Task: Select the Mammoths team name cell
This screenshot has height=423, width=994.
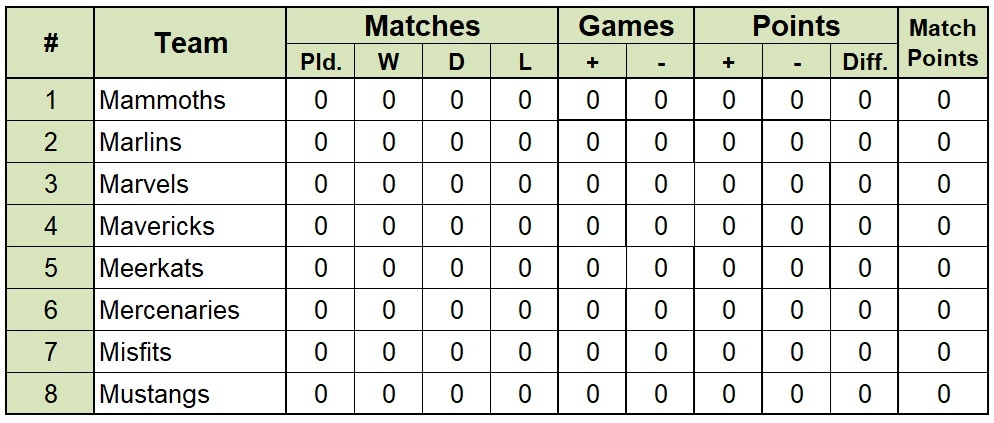Action: [190, 100]
